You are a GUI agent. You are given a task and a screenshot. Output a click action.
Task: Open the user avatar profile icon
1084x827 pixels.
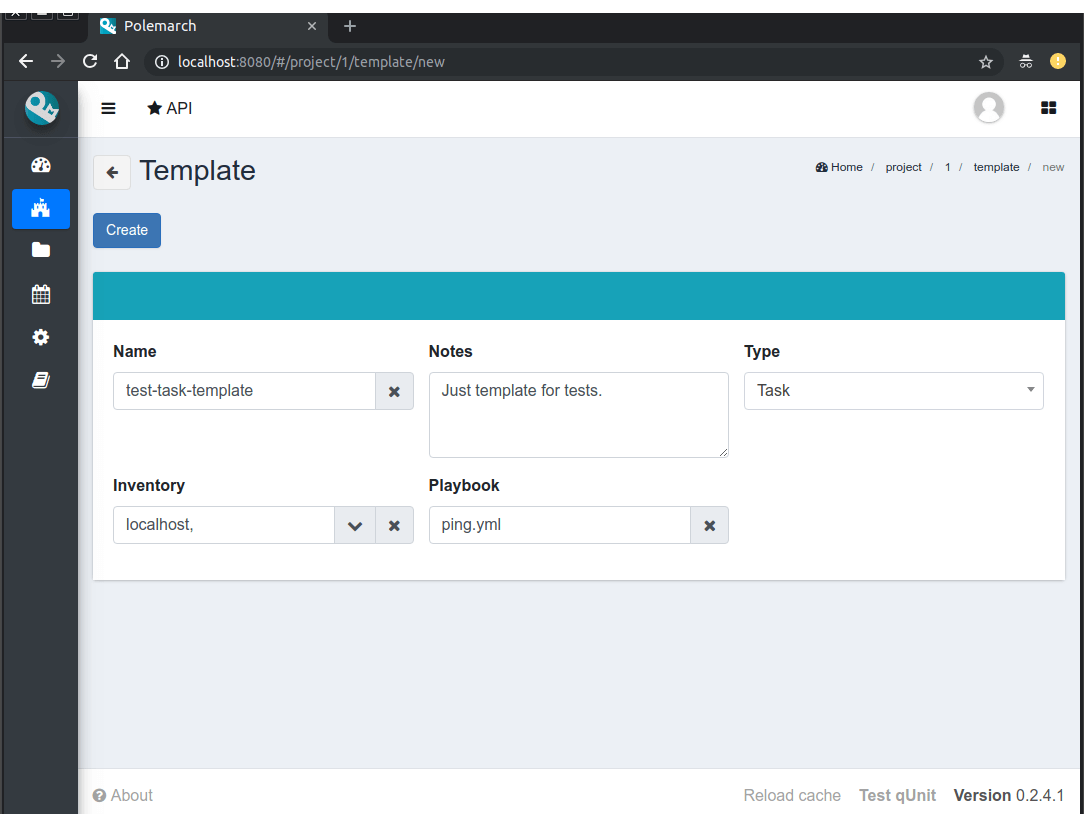[989, 107]
